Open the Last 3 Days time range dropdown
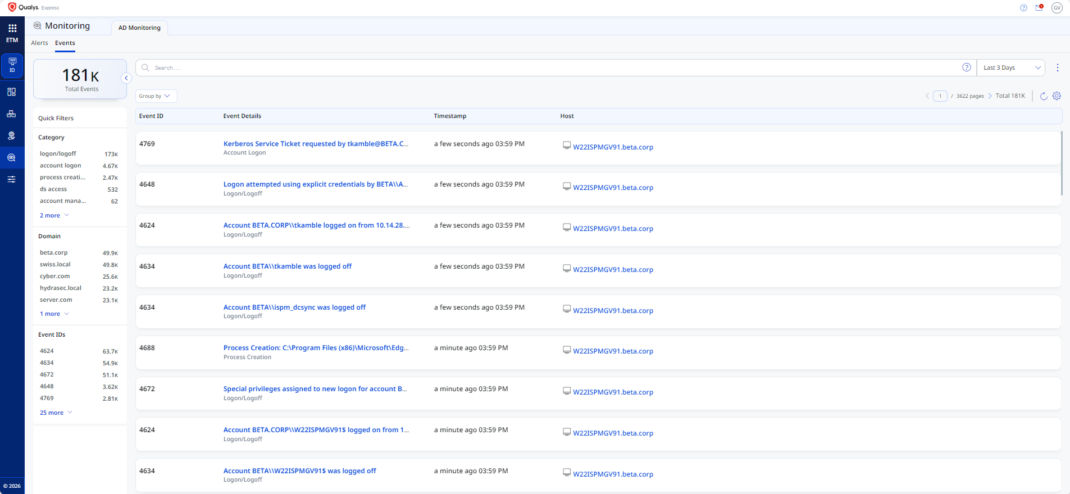The image size is (1070, 494). pyautogui.click(x=1010, y=68)
